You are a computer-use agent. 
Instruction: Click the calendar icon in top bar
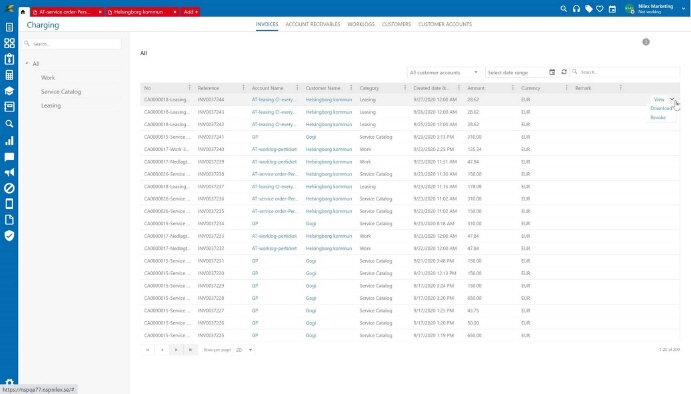click(x=612, y=9)
